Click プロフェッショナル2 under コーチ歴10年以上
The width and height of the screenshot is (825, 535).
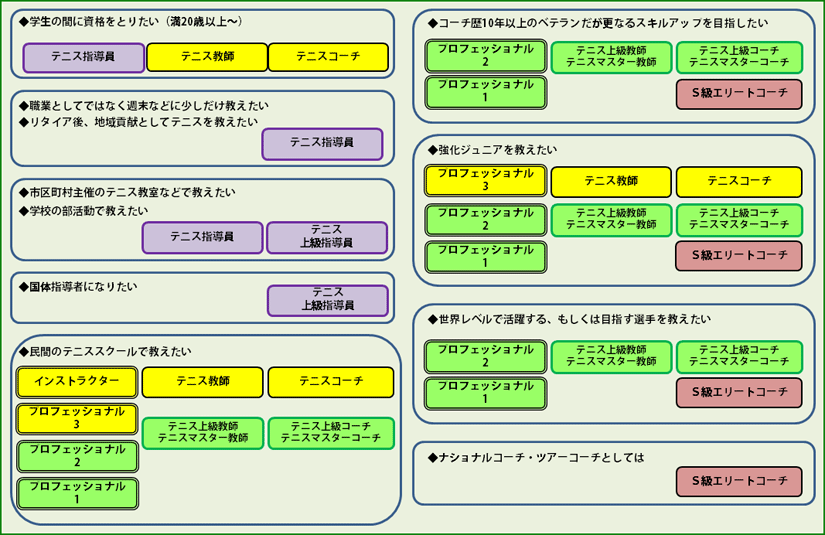pyautogui.click(x=485, y=56)
